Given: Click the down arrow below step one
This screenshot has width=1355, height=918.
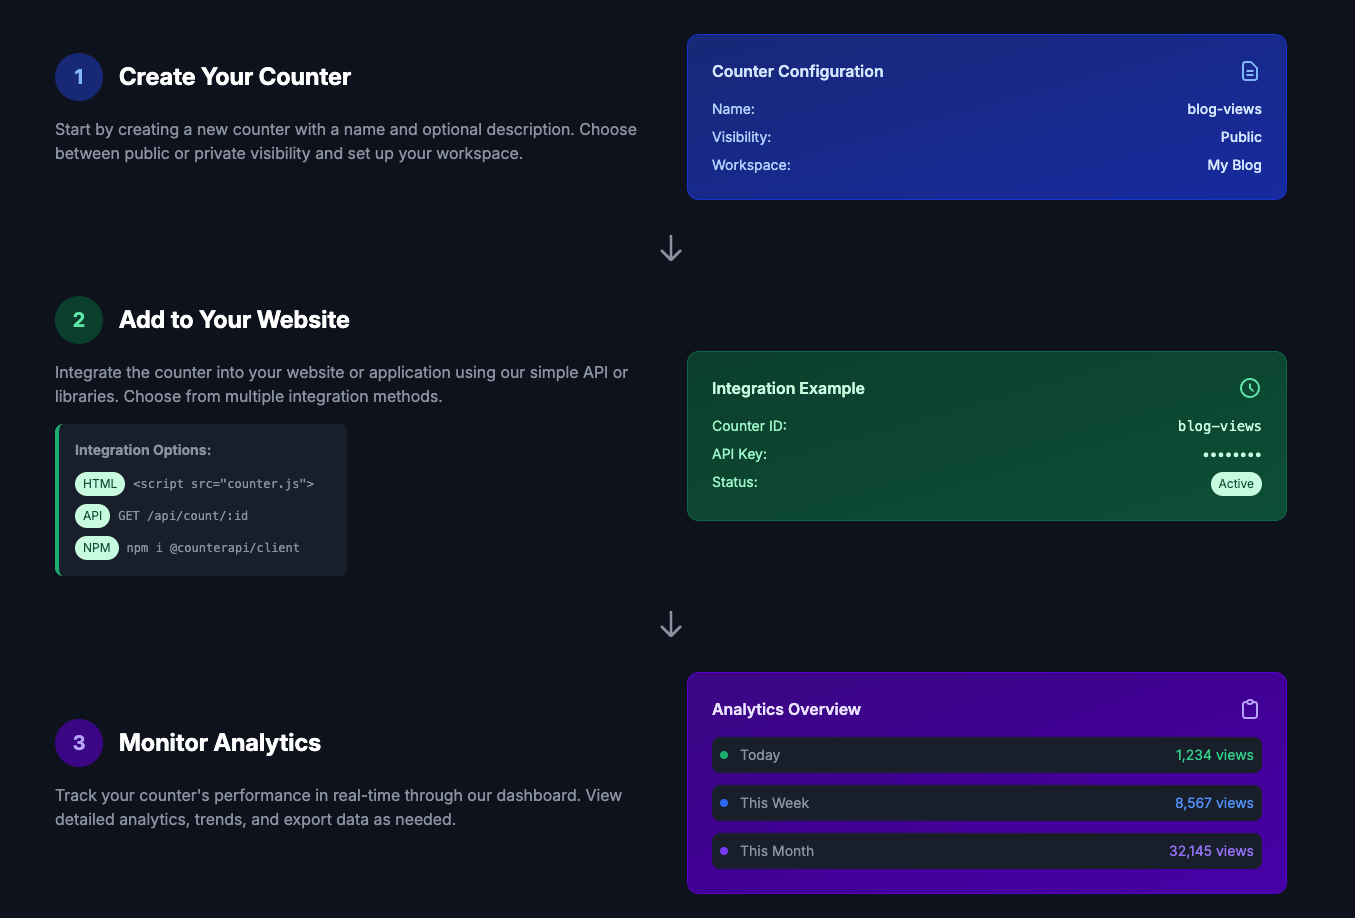Looking at the screenshot, I should point(671,248).
